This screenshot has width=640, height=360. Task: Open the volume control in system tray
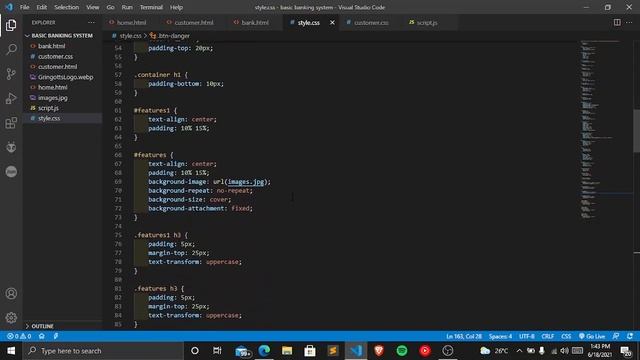click(x=564, y=351)
